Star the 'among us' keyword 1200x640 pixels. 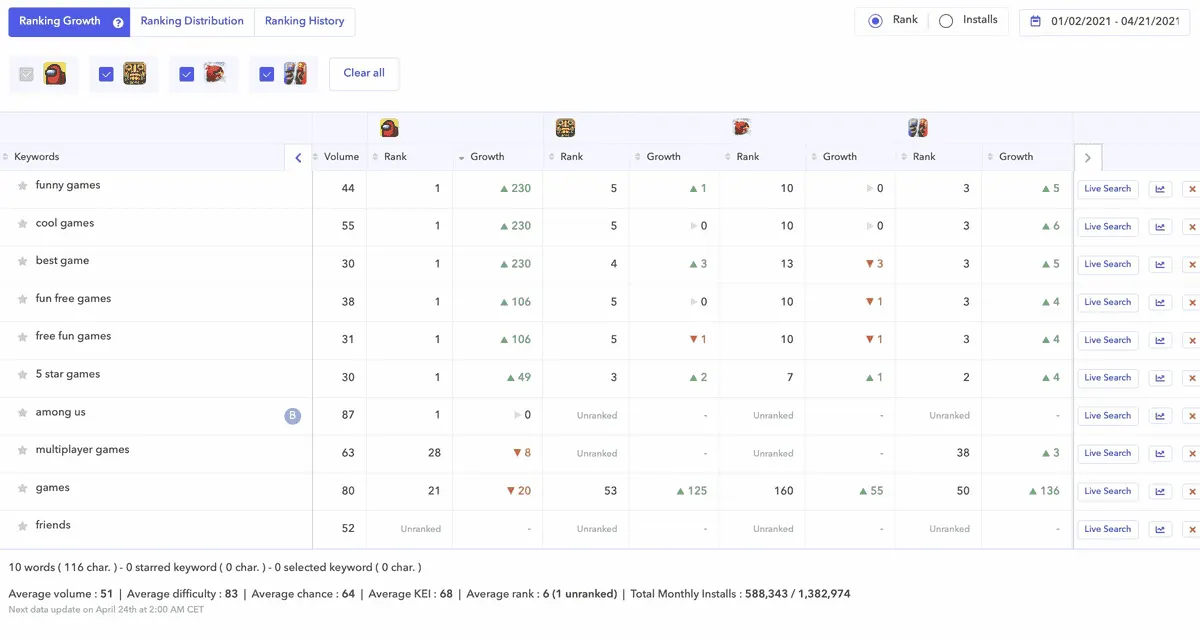(22, 413)
